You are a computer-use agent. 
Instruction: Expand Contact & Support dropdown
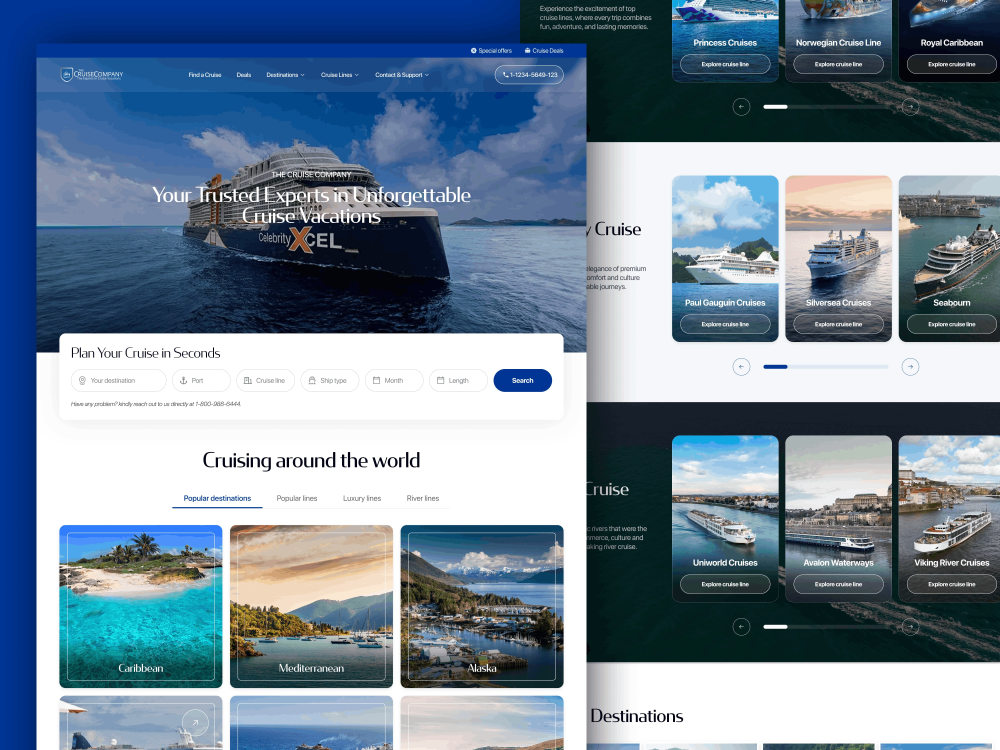pyautogui.click(x=402, y=75)
